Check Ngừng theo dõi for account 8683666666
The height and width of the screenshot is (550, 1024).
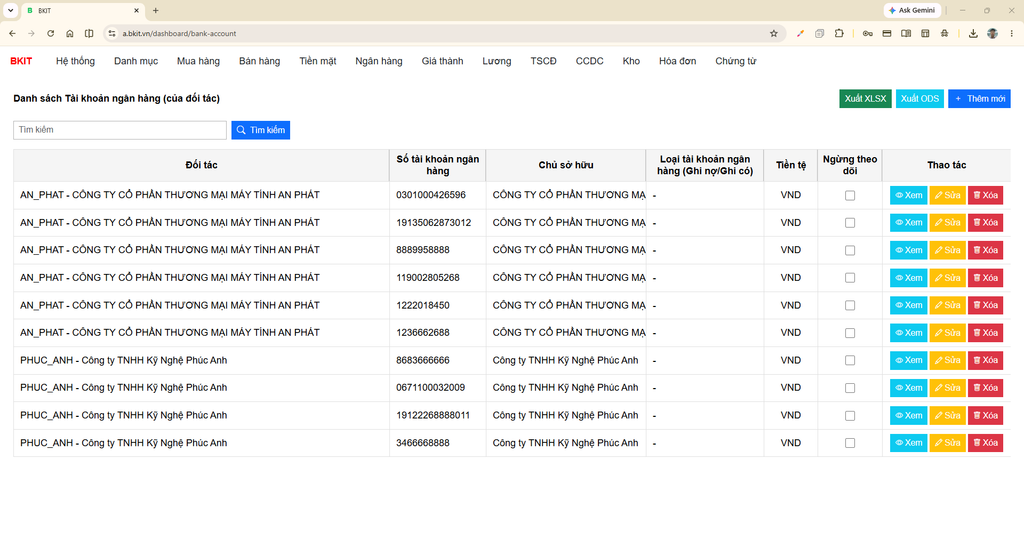(850, 361)
